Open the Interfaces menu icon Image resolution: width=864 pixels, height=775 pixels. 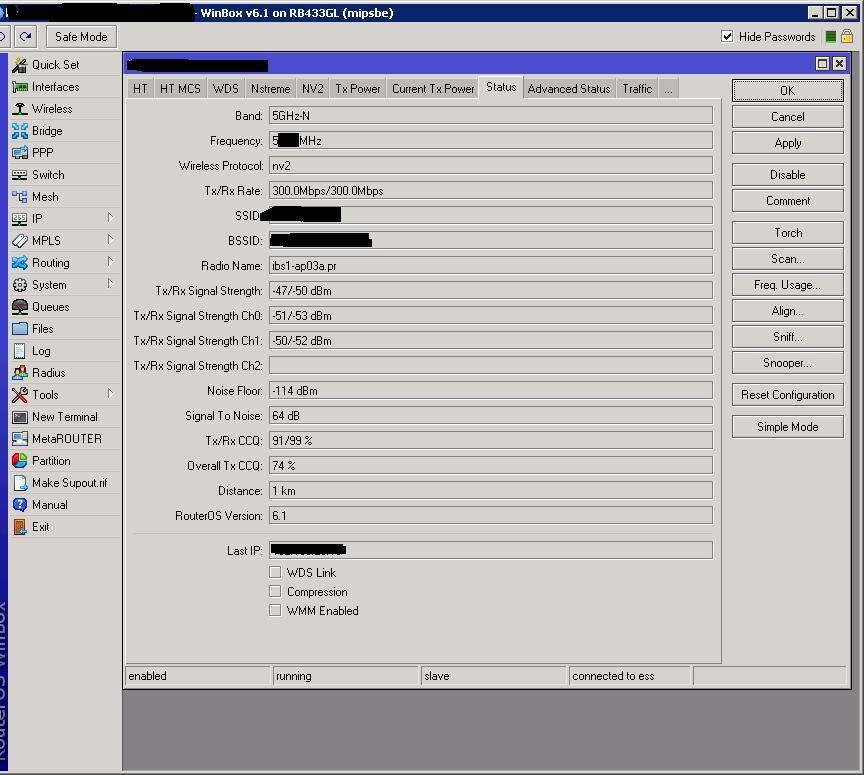tap(20, 87)
